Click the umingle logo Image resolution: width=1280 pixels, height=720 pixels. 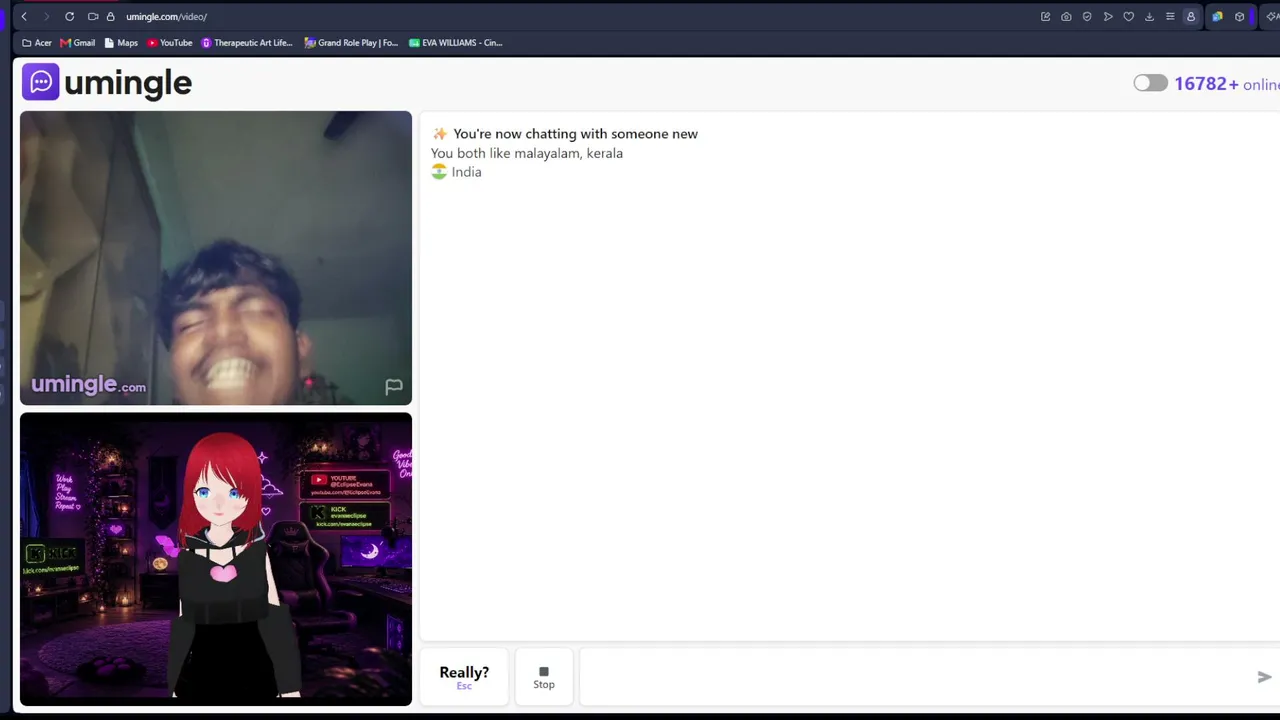107,83
